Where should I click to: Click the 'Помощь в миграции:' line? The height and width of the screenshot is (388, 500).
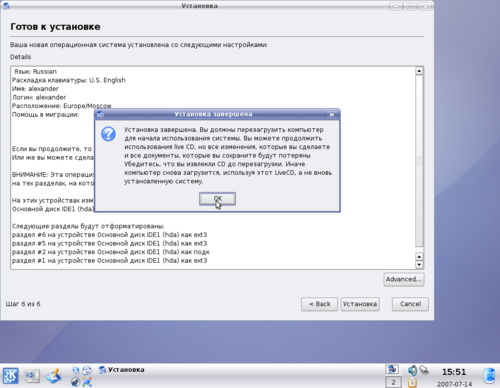pos(45,115)
